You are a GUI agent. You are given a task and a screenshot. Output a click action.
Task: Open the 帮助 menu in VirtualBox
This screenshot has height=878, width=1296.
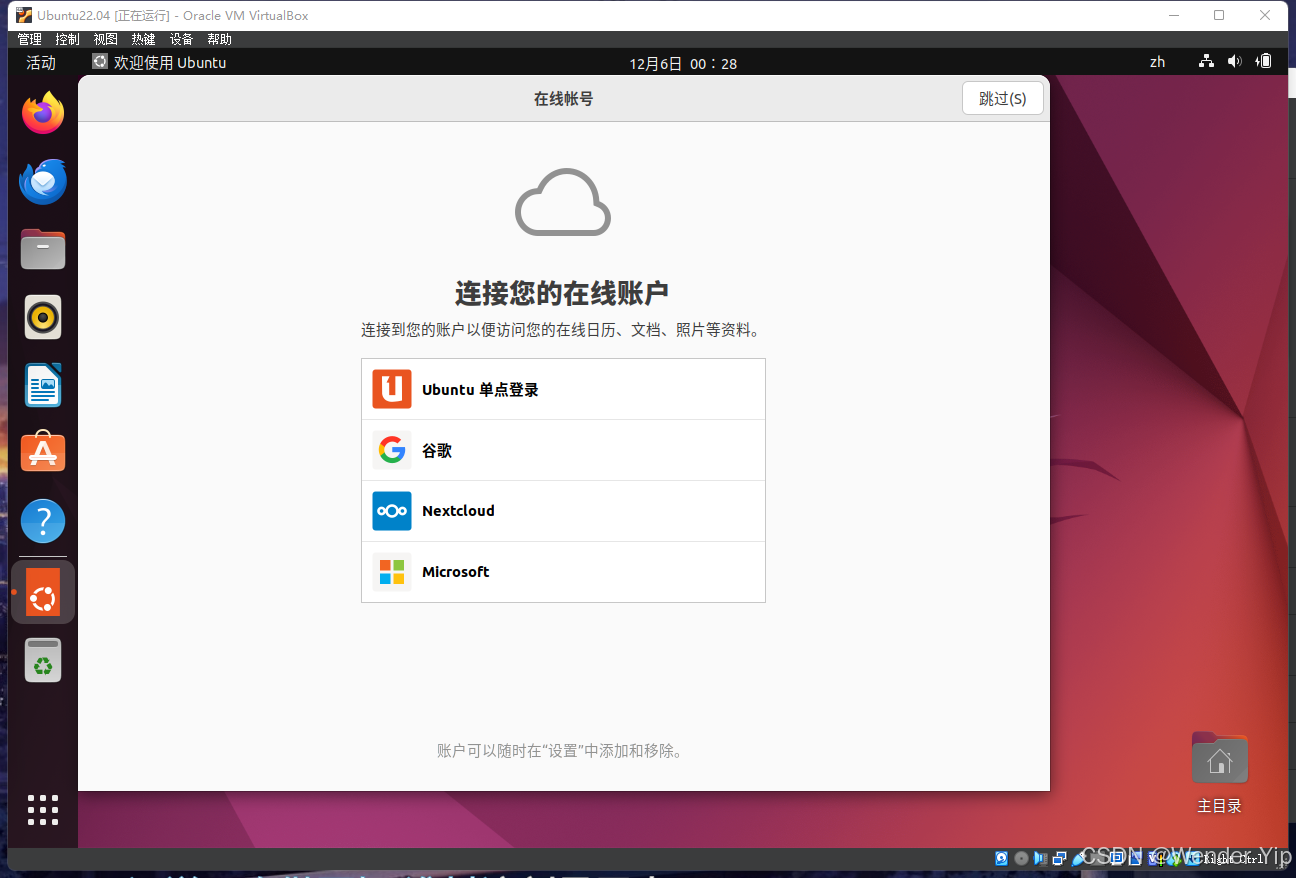click(x=220, y=39)
